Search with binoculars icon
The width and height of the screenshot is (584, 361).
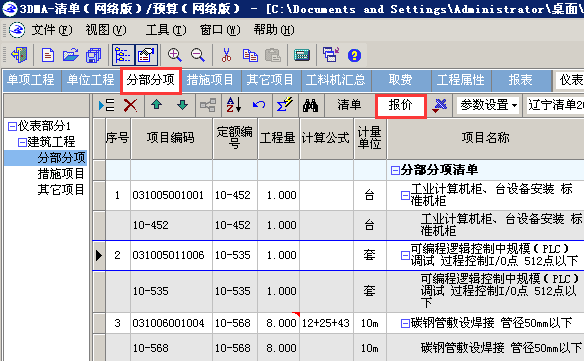310,105
